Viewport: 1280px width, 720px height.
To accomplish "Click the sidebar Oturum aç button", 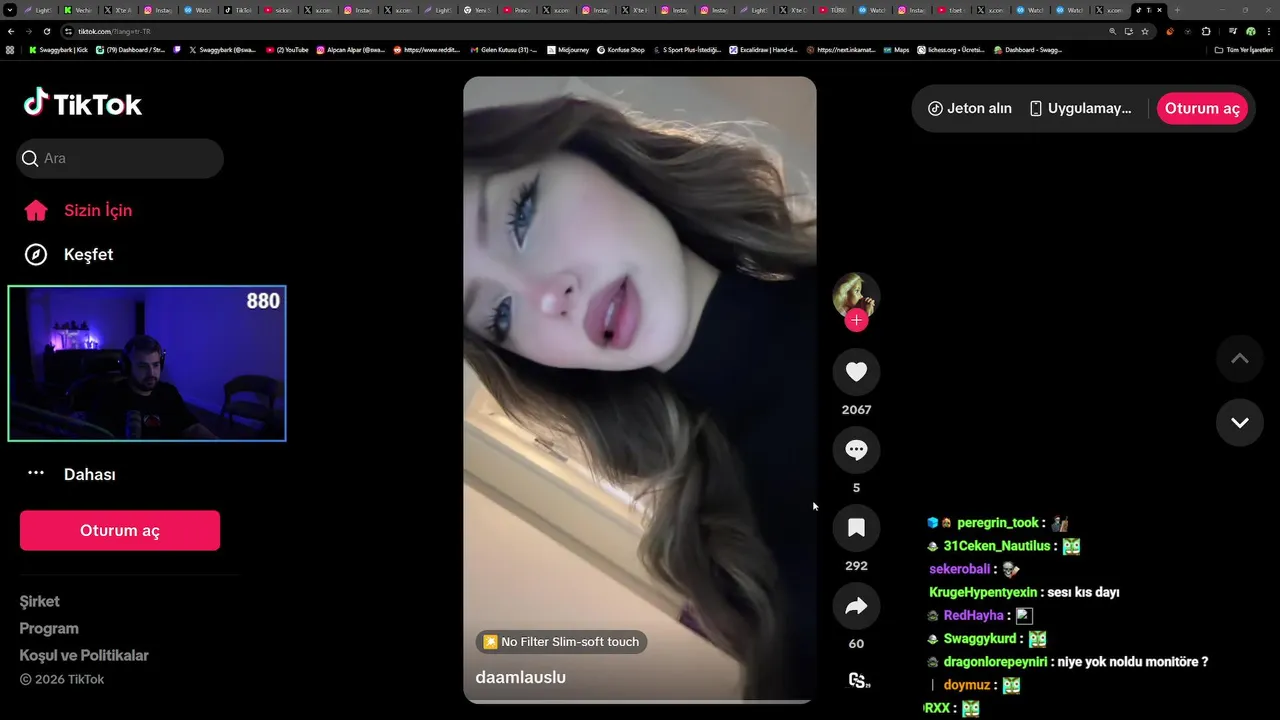I will coord(120,530).
